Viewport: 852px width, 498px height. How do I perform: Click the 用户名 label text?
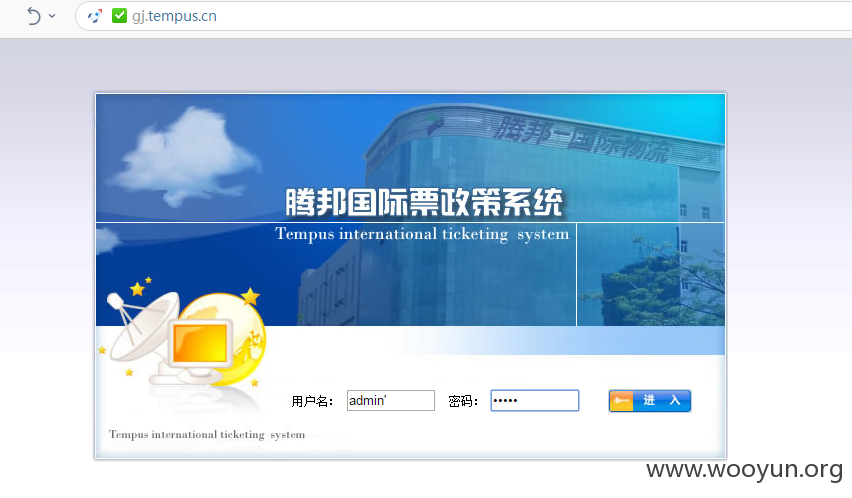pos(312,401)
